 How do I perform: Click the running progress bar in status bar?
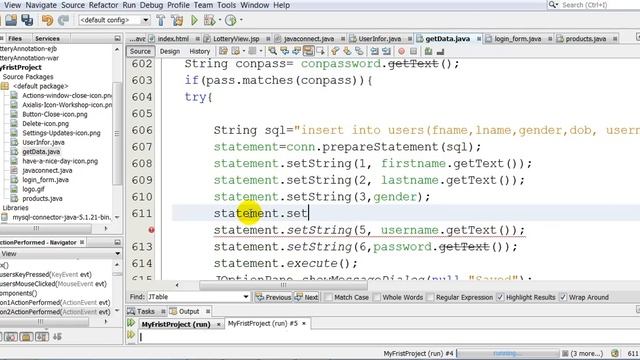pyautogui.click(x=508, y=353)
